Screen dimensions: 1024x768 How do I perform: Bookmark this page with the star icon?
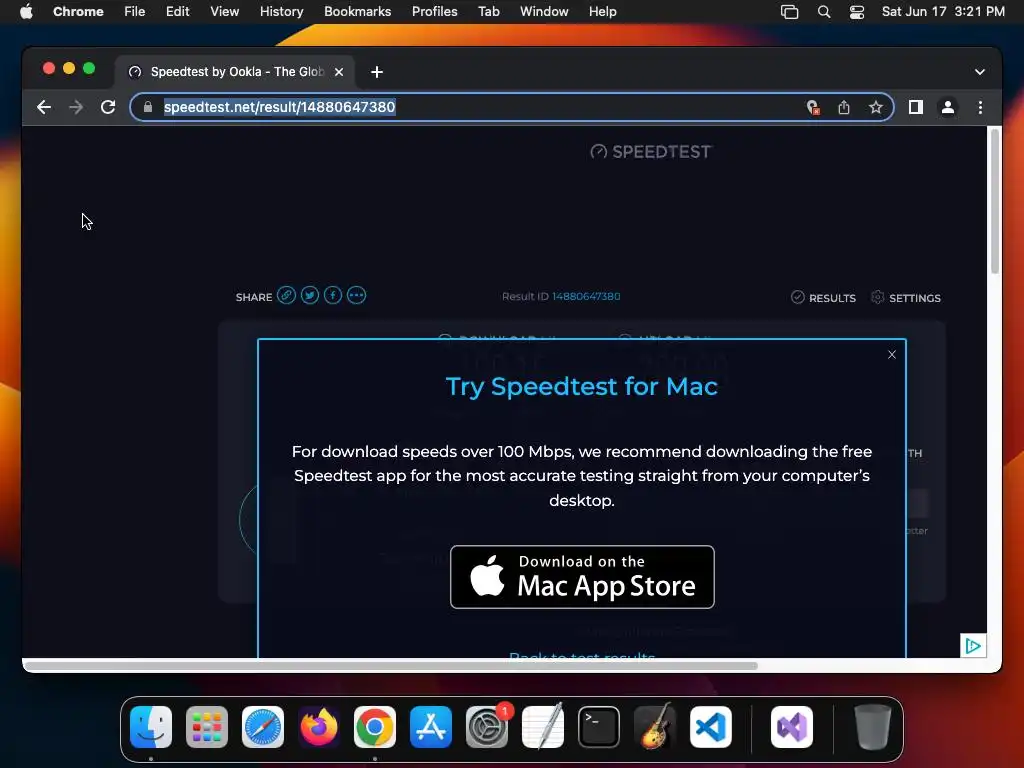(x=876, y=107)
